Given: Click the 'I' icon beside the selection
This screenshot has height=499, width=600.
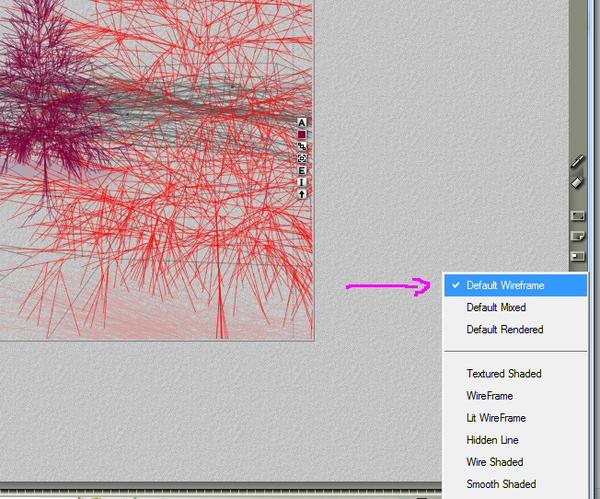Looking at the screenshot, I should 302,182.
